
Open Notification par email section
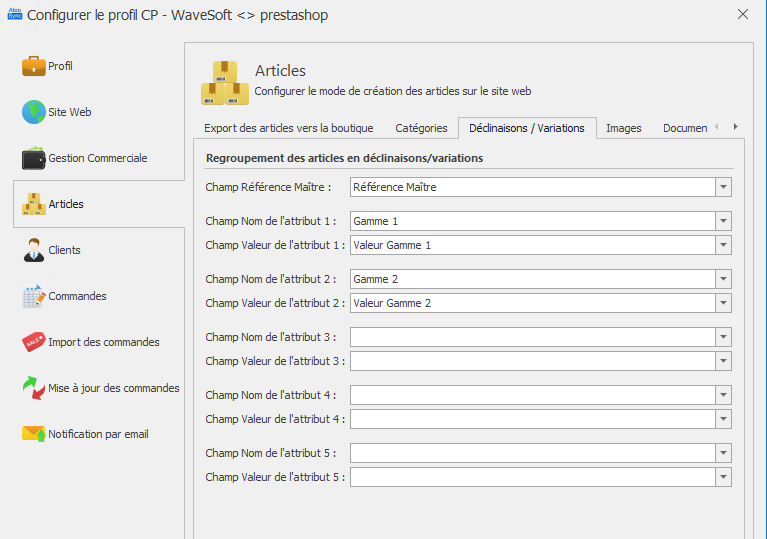click(98, 434)
